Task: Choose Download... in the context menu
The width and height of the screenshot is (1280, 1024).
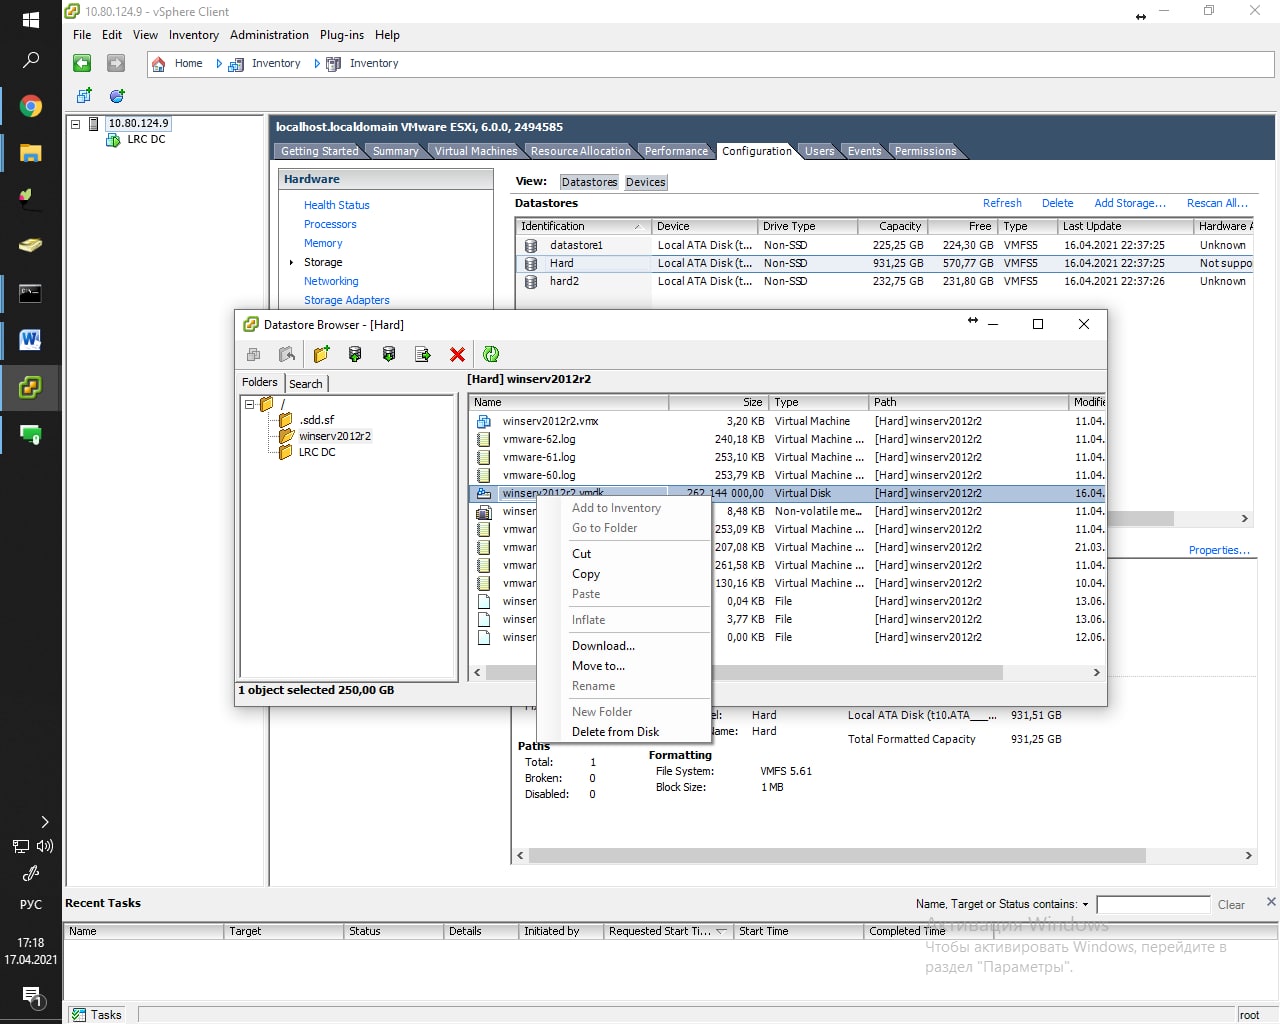Action: pos(603,646)
